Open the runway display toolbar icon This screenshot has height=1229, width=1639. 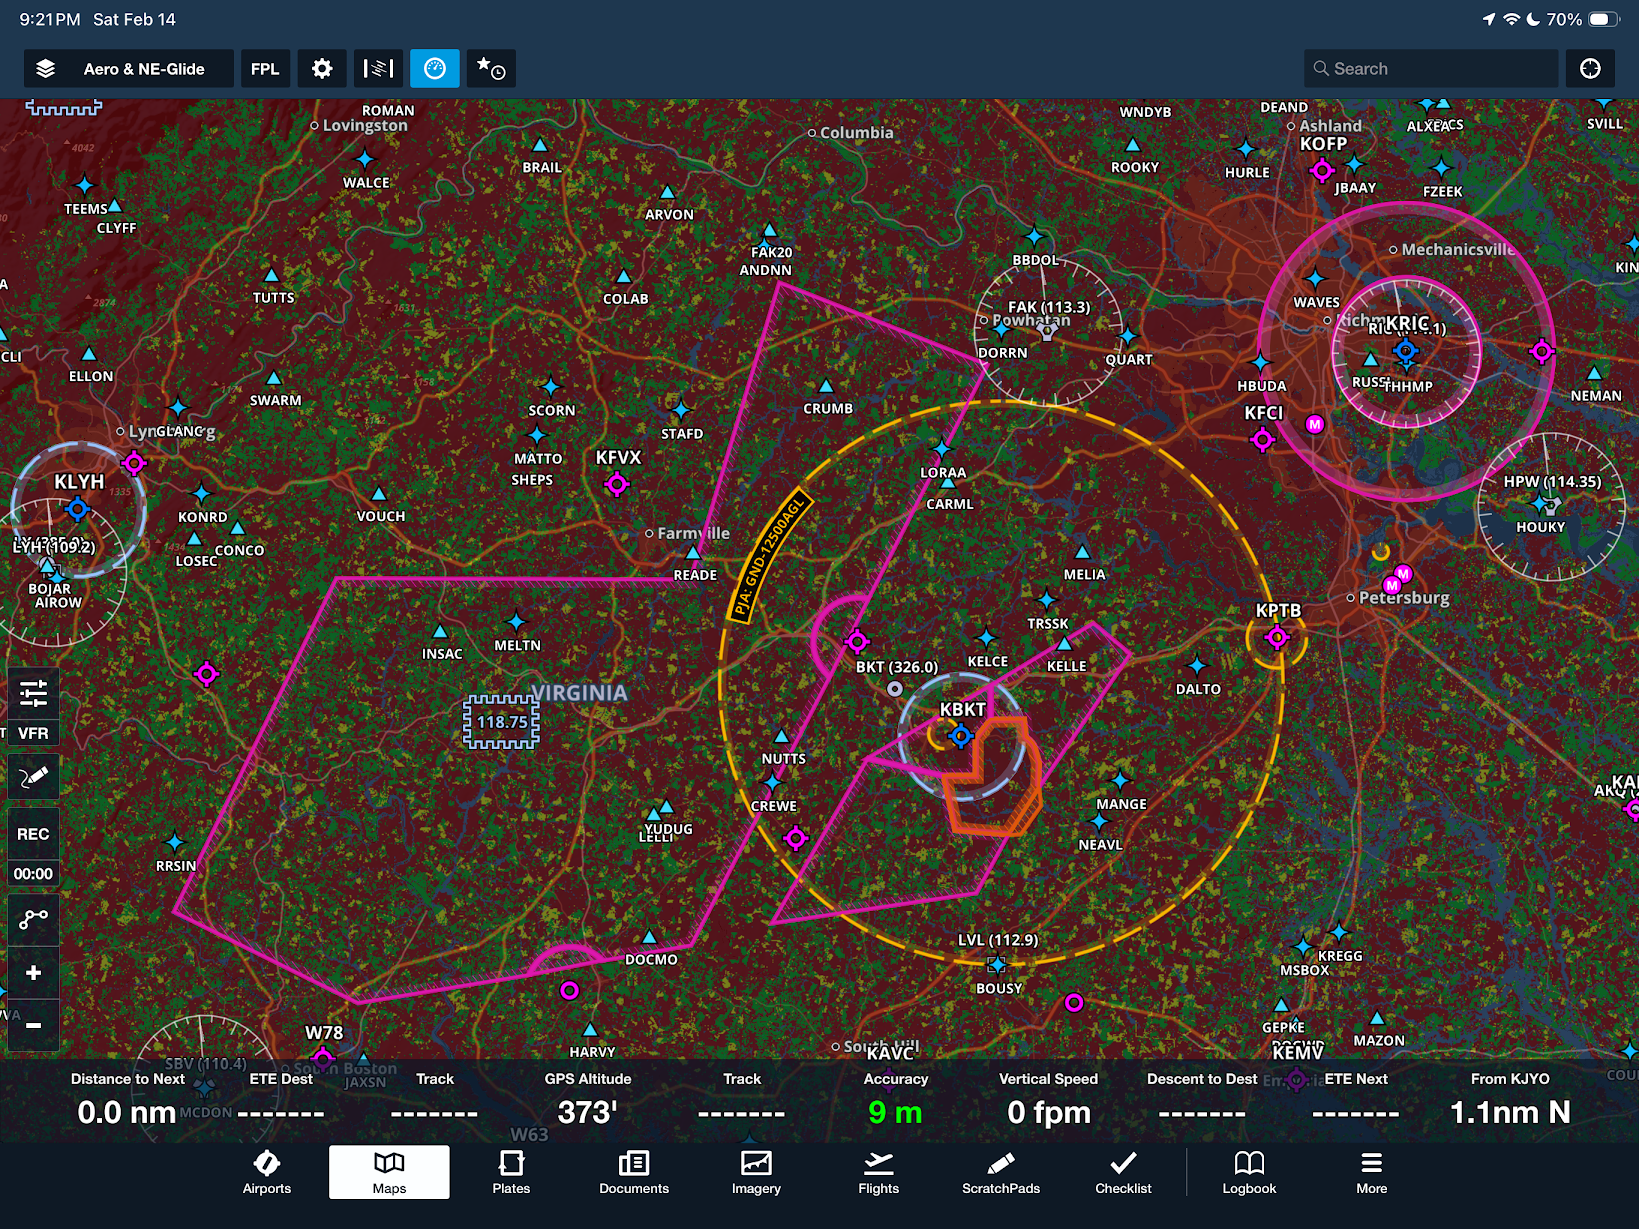point(378,69)
